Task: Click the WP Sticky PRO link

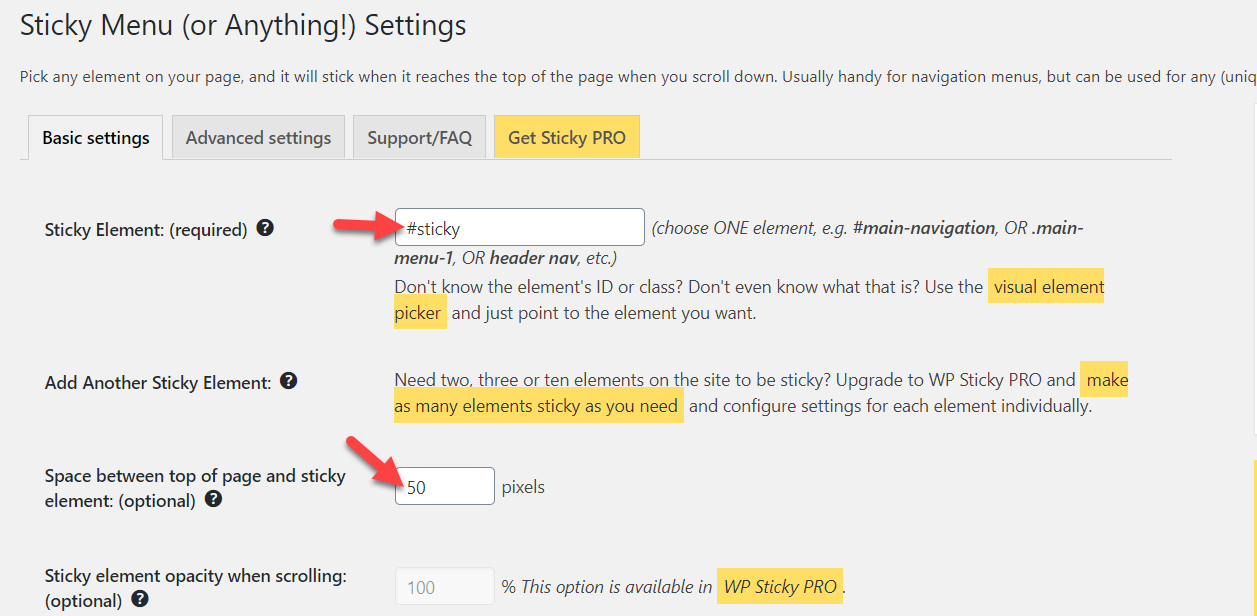Action: (780, 587)
